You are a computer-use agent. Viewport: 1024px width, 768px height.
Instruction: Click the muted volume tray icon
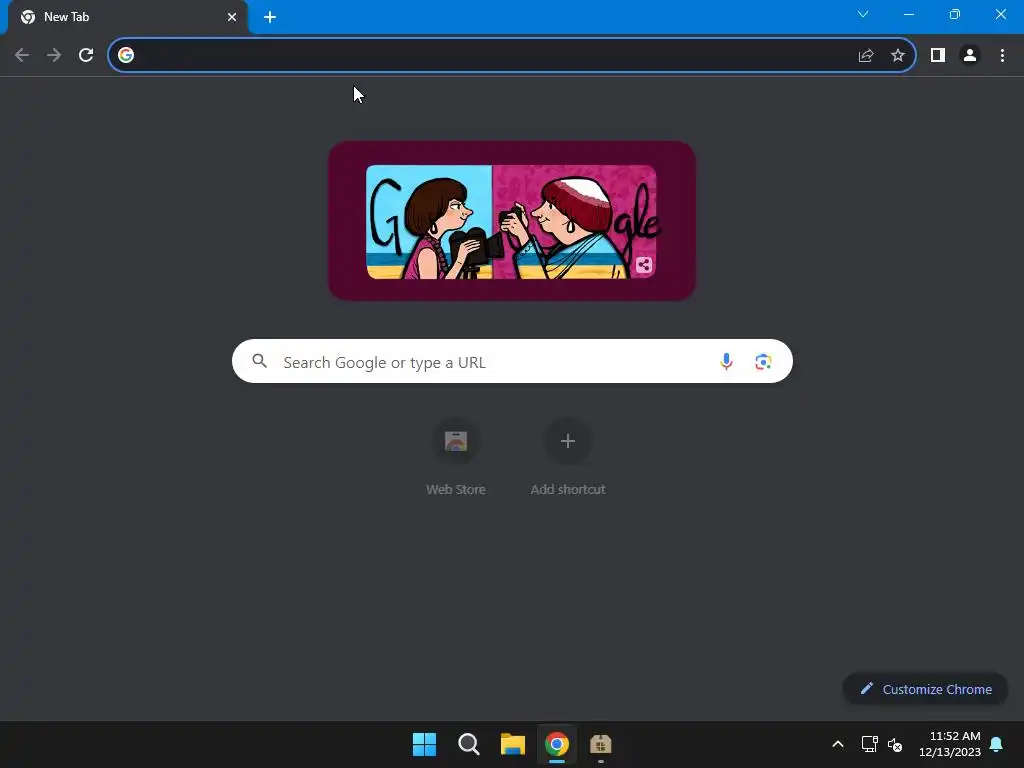coord(895,744)
